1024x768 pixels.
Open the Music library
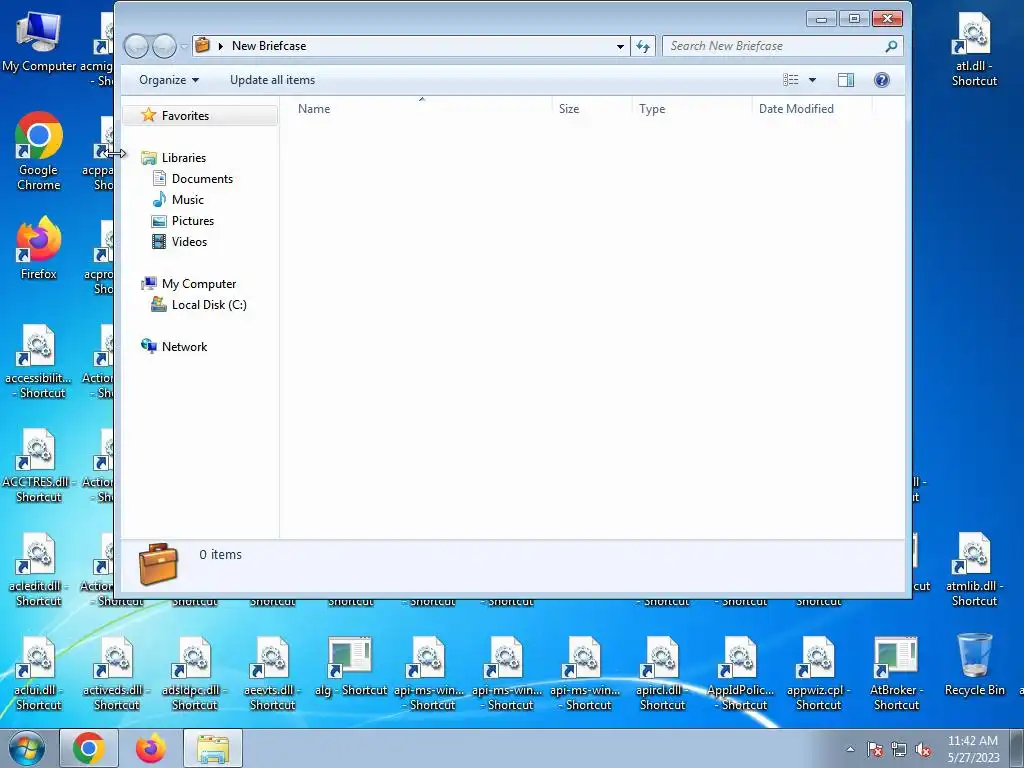[x=187, y=200]
